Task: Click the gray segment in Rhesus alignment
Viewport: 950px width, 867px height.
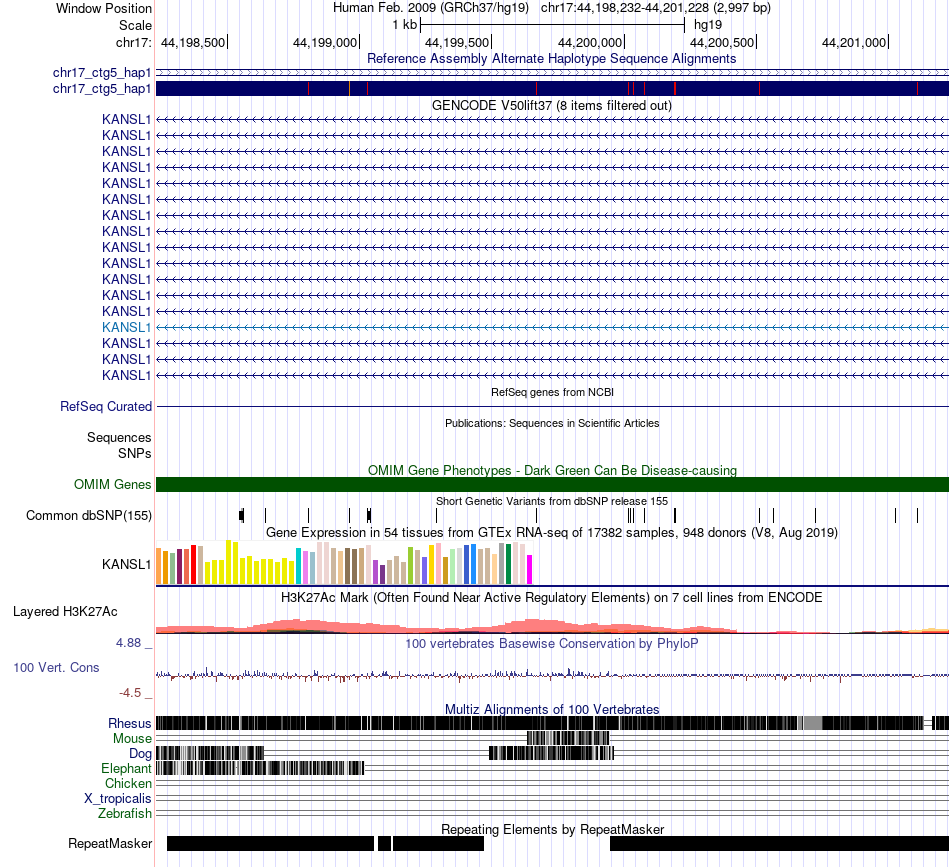Action: tap(812, 723)
